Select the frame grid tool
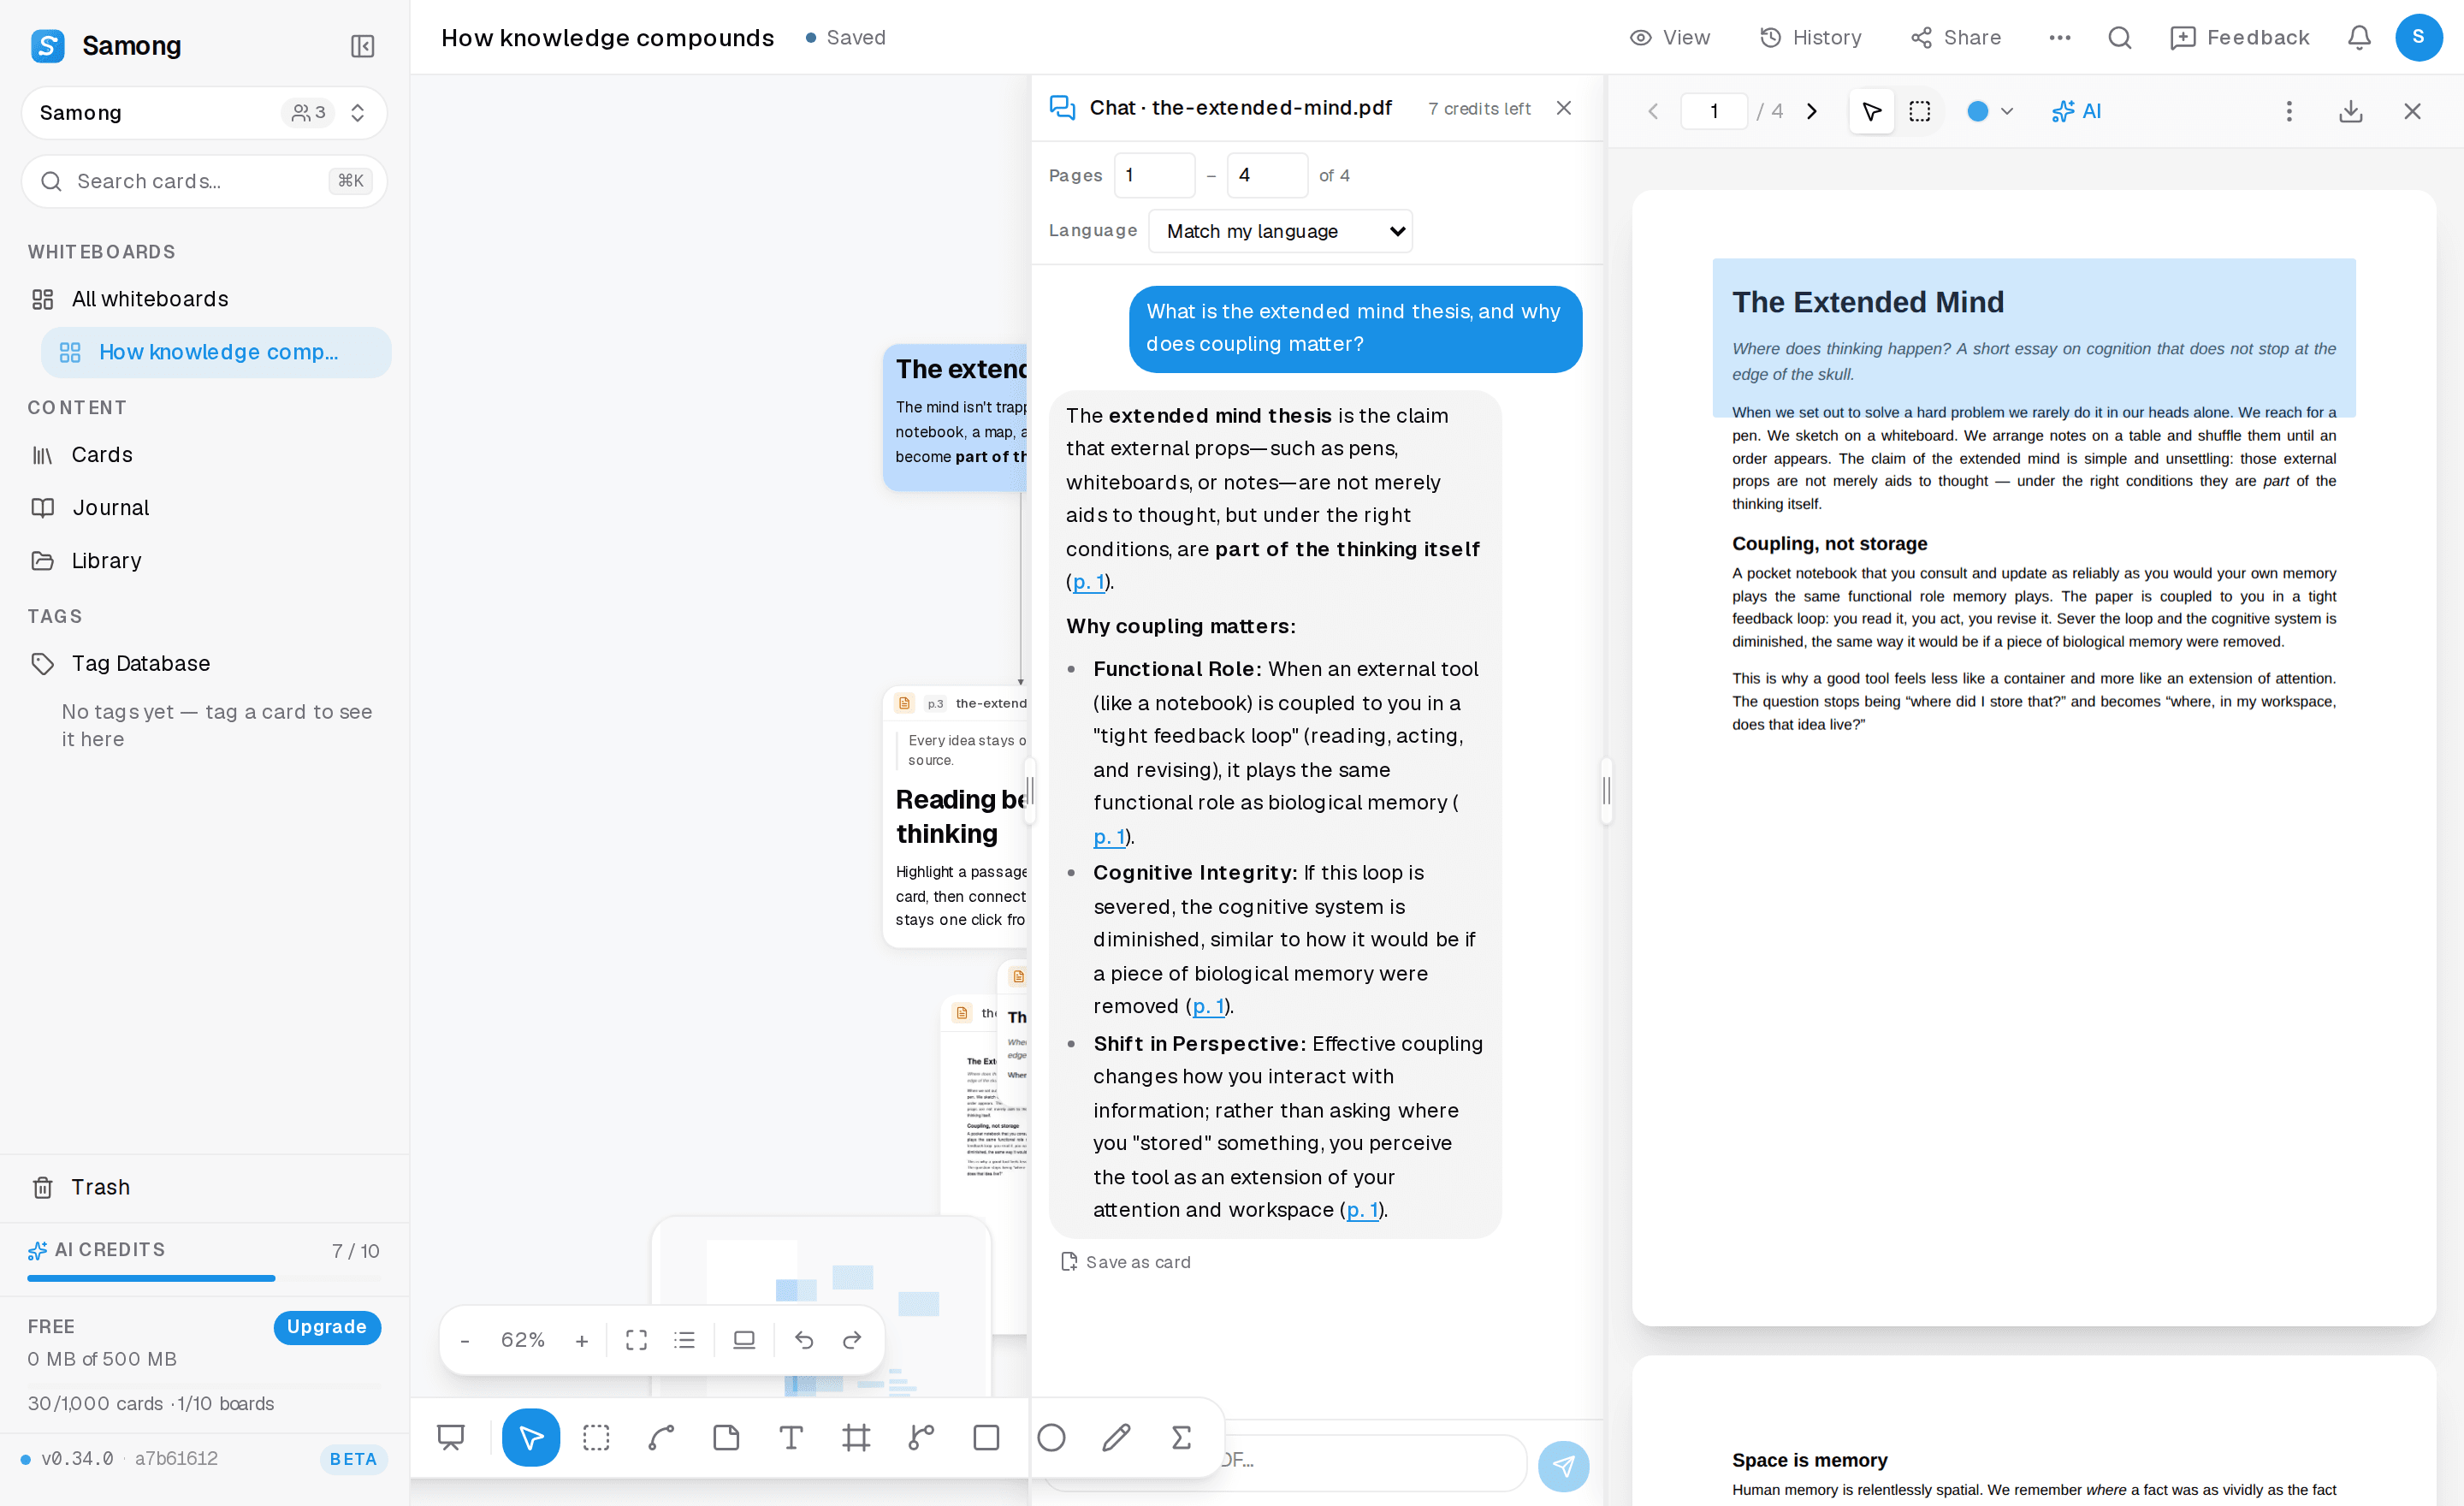2464x1506 pixels. pyautogui.click(x=856, y=1438)
